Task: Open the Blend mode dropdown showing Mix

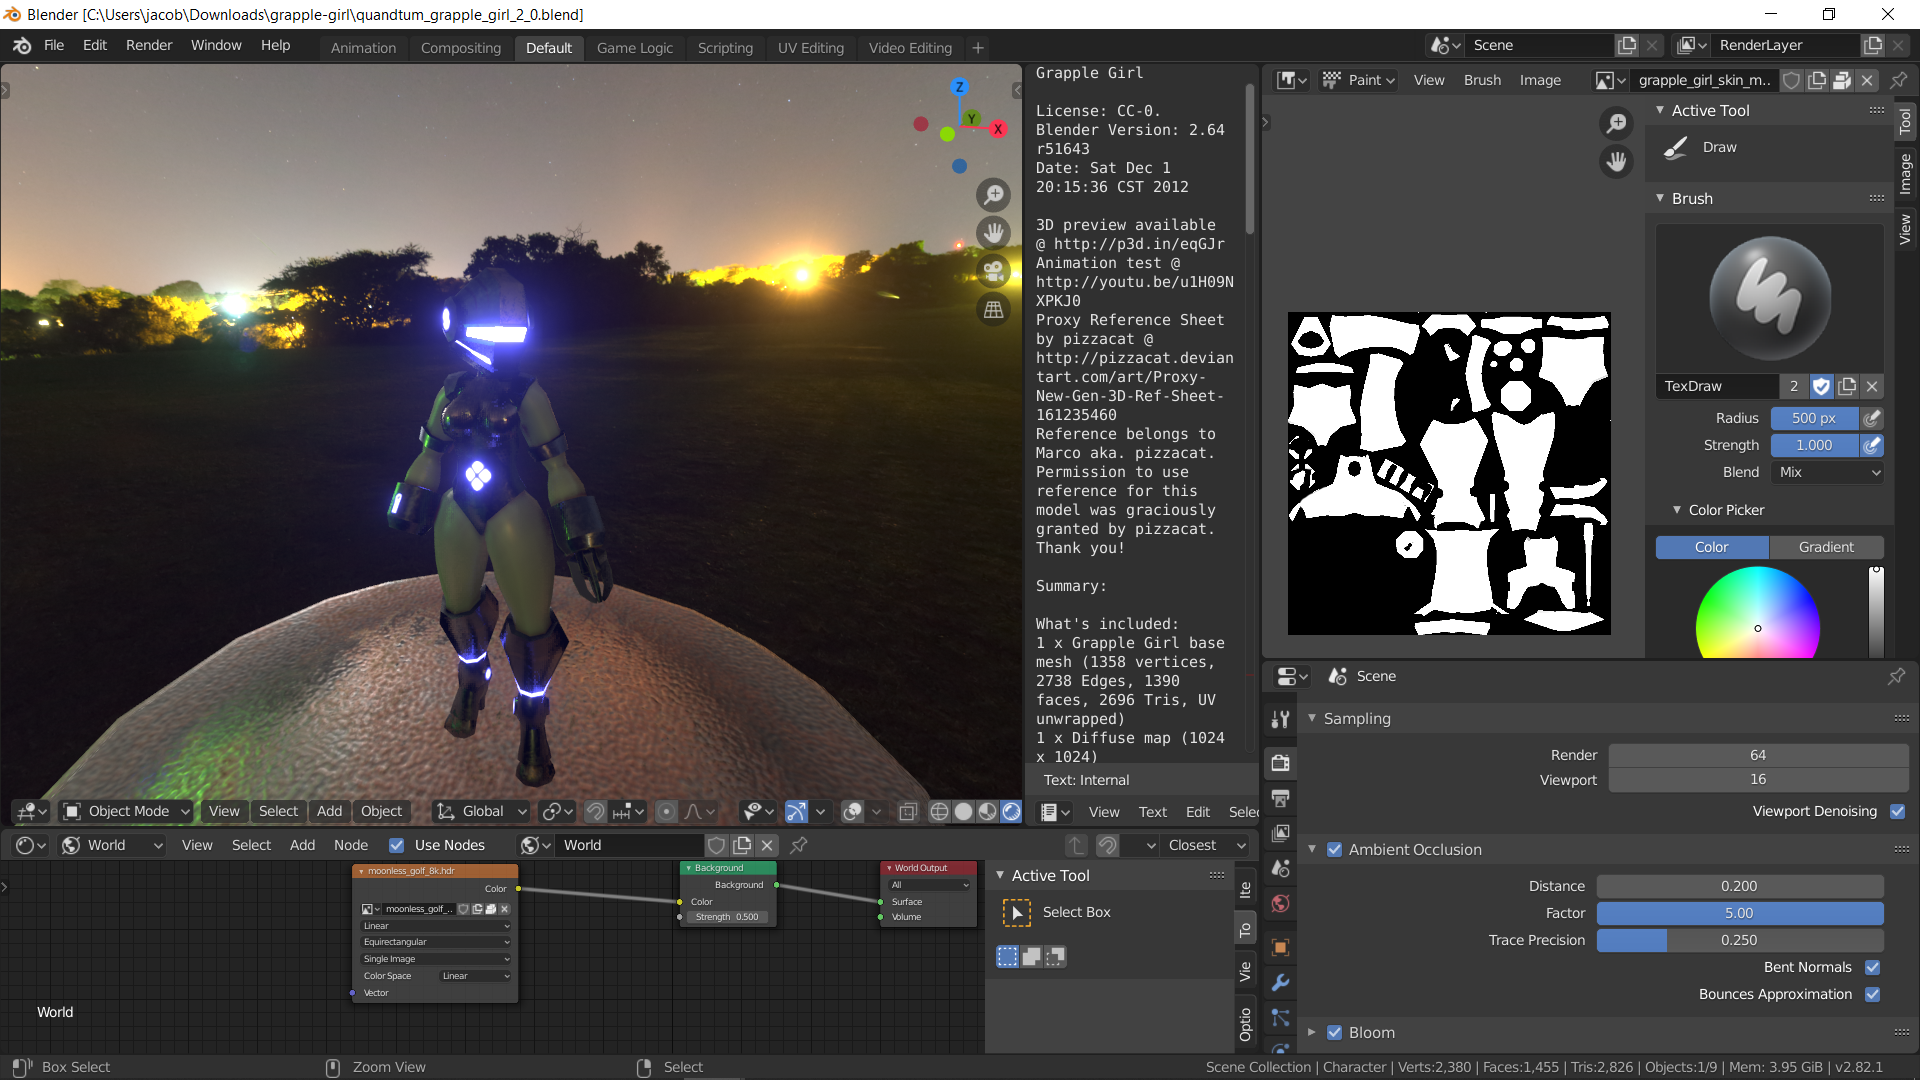Action: (x=1826, y=472)
